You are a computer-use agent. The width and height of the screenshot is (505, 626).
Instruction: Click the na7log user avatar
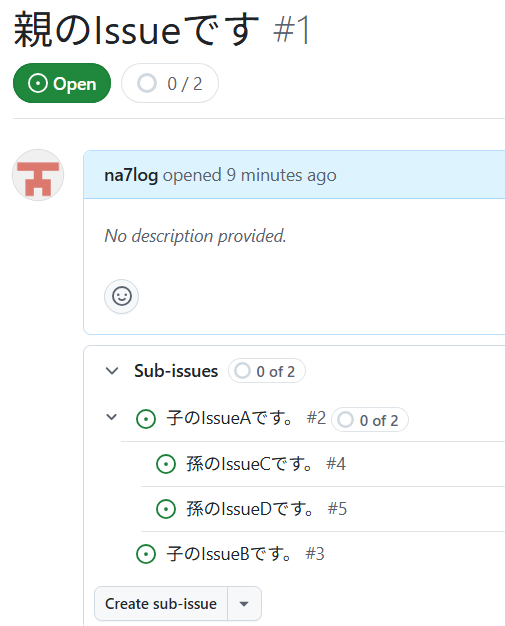(x=38, y=175)
